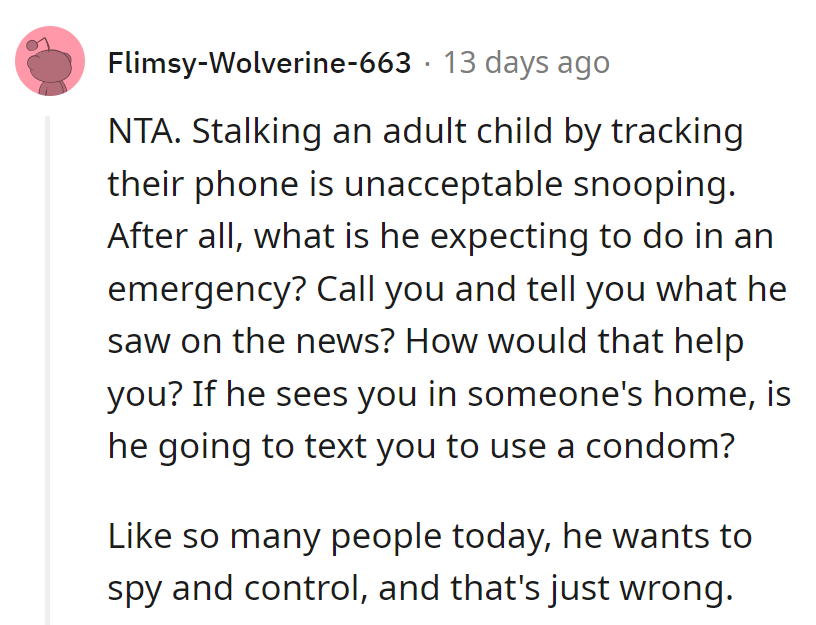Open the Flimsy-Wolverine-663 user profile link
Viewport: 816px width, 625px height.
click(x=259, y=63)
